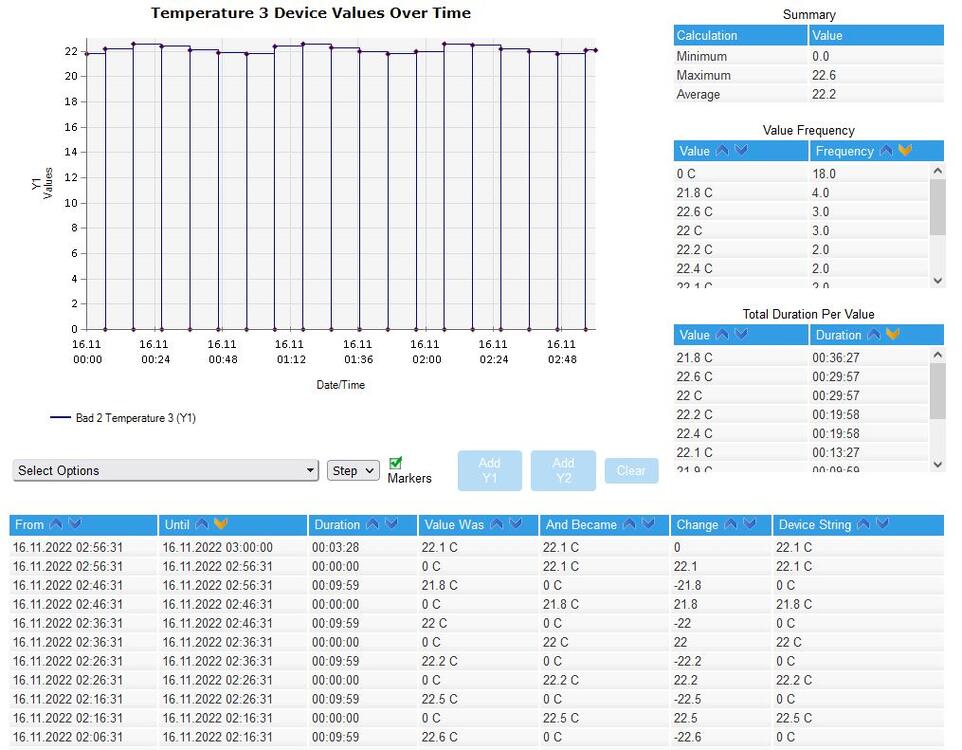Sort And Became column ascending
The width and height of the screenshot is (962, 750).
629,525
